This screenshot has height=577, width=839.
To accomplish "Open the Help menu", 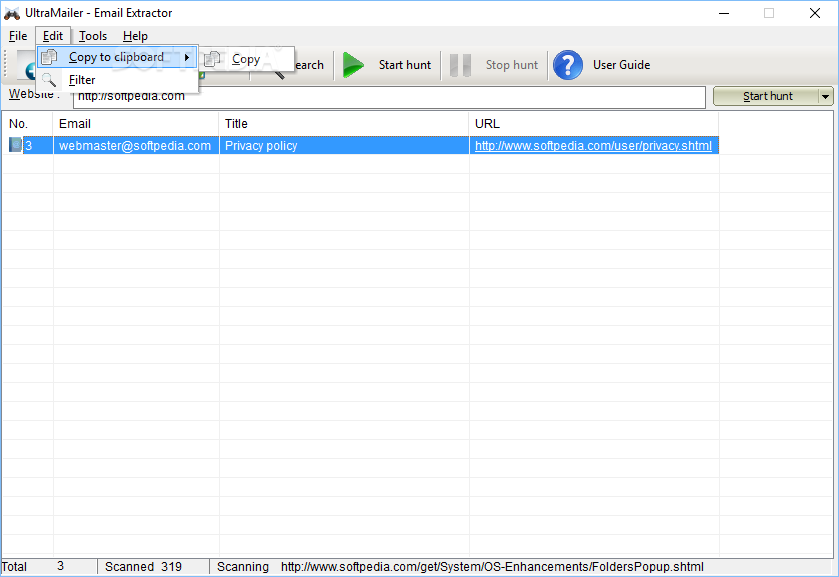I will coord(135,36).
